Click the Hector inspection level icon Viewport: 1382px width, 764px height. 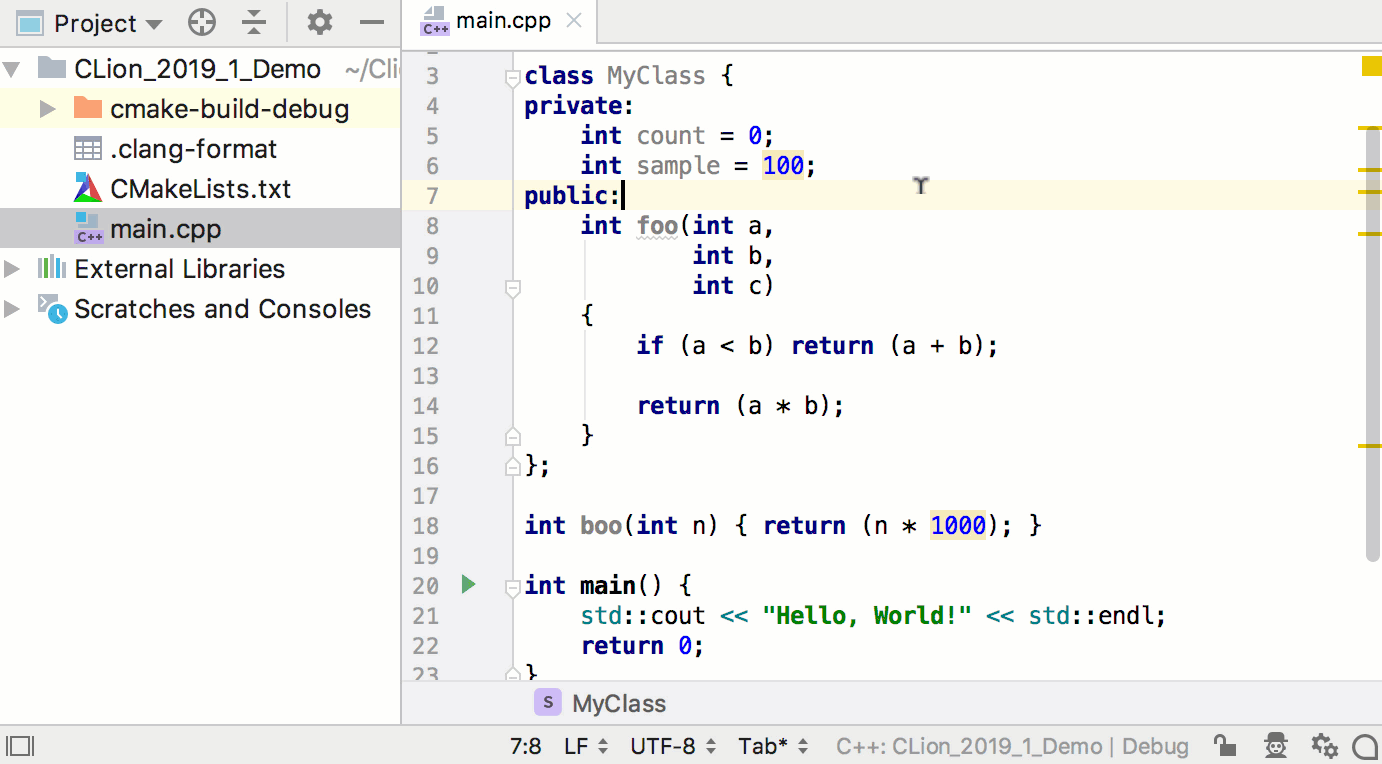(1275, 746)
